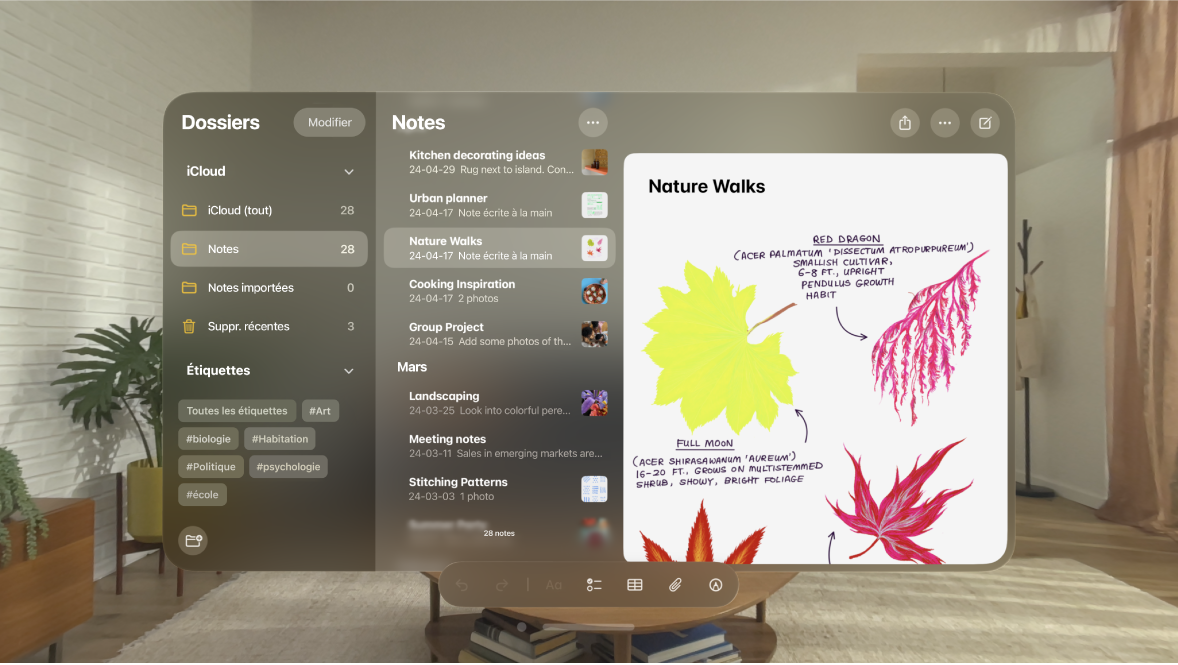Click the redo arrow in toolbar

tap(502, 585)
